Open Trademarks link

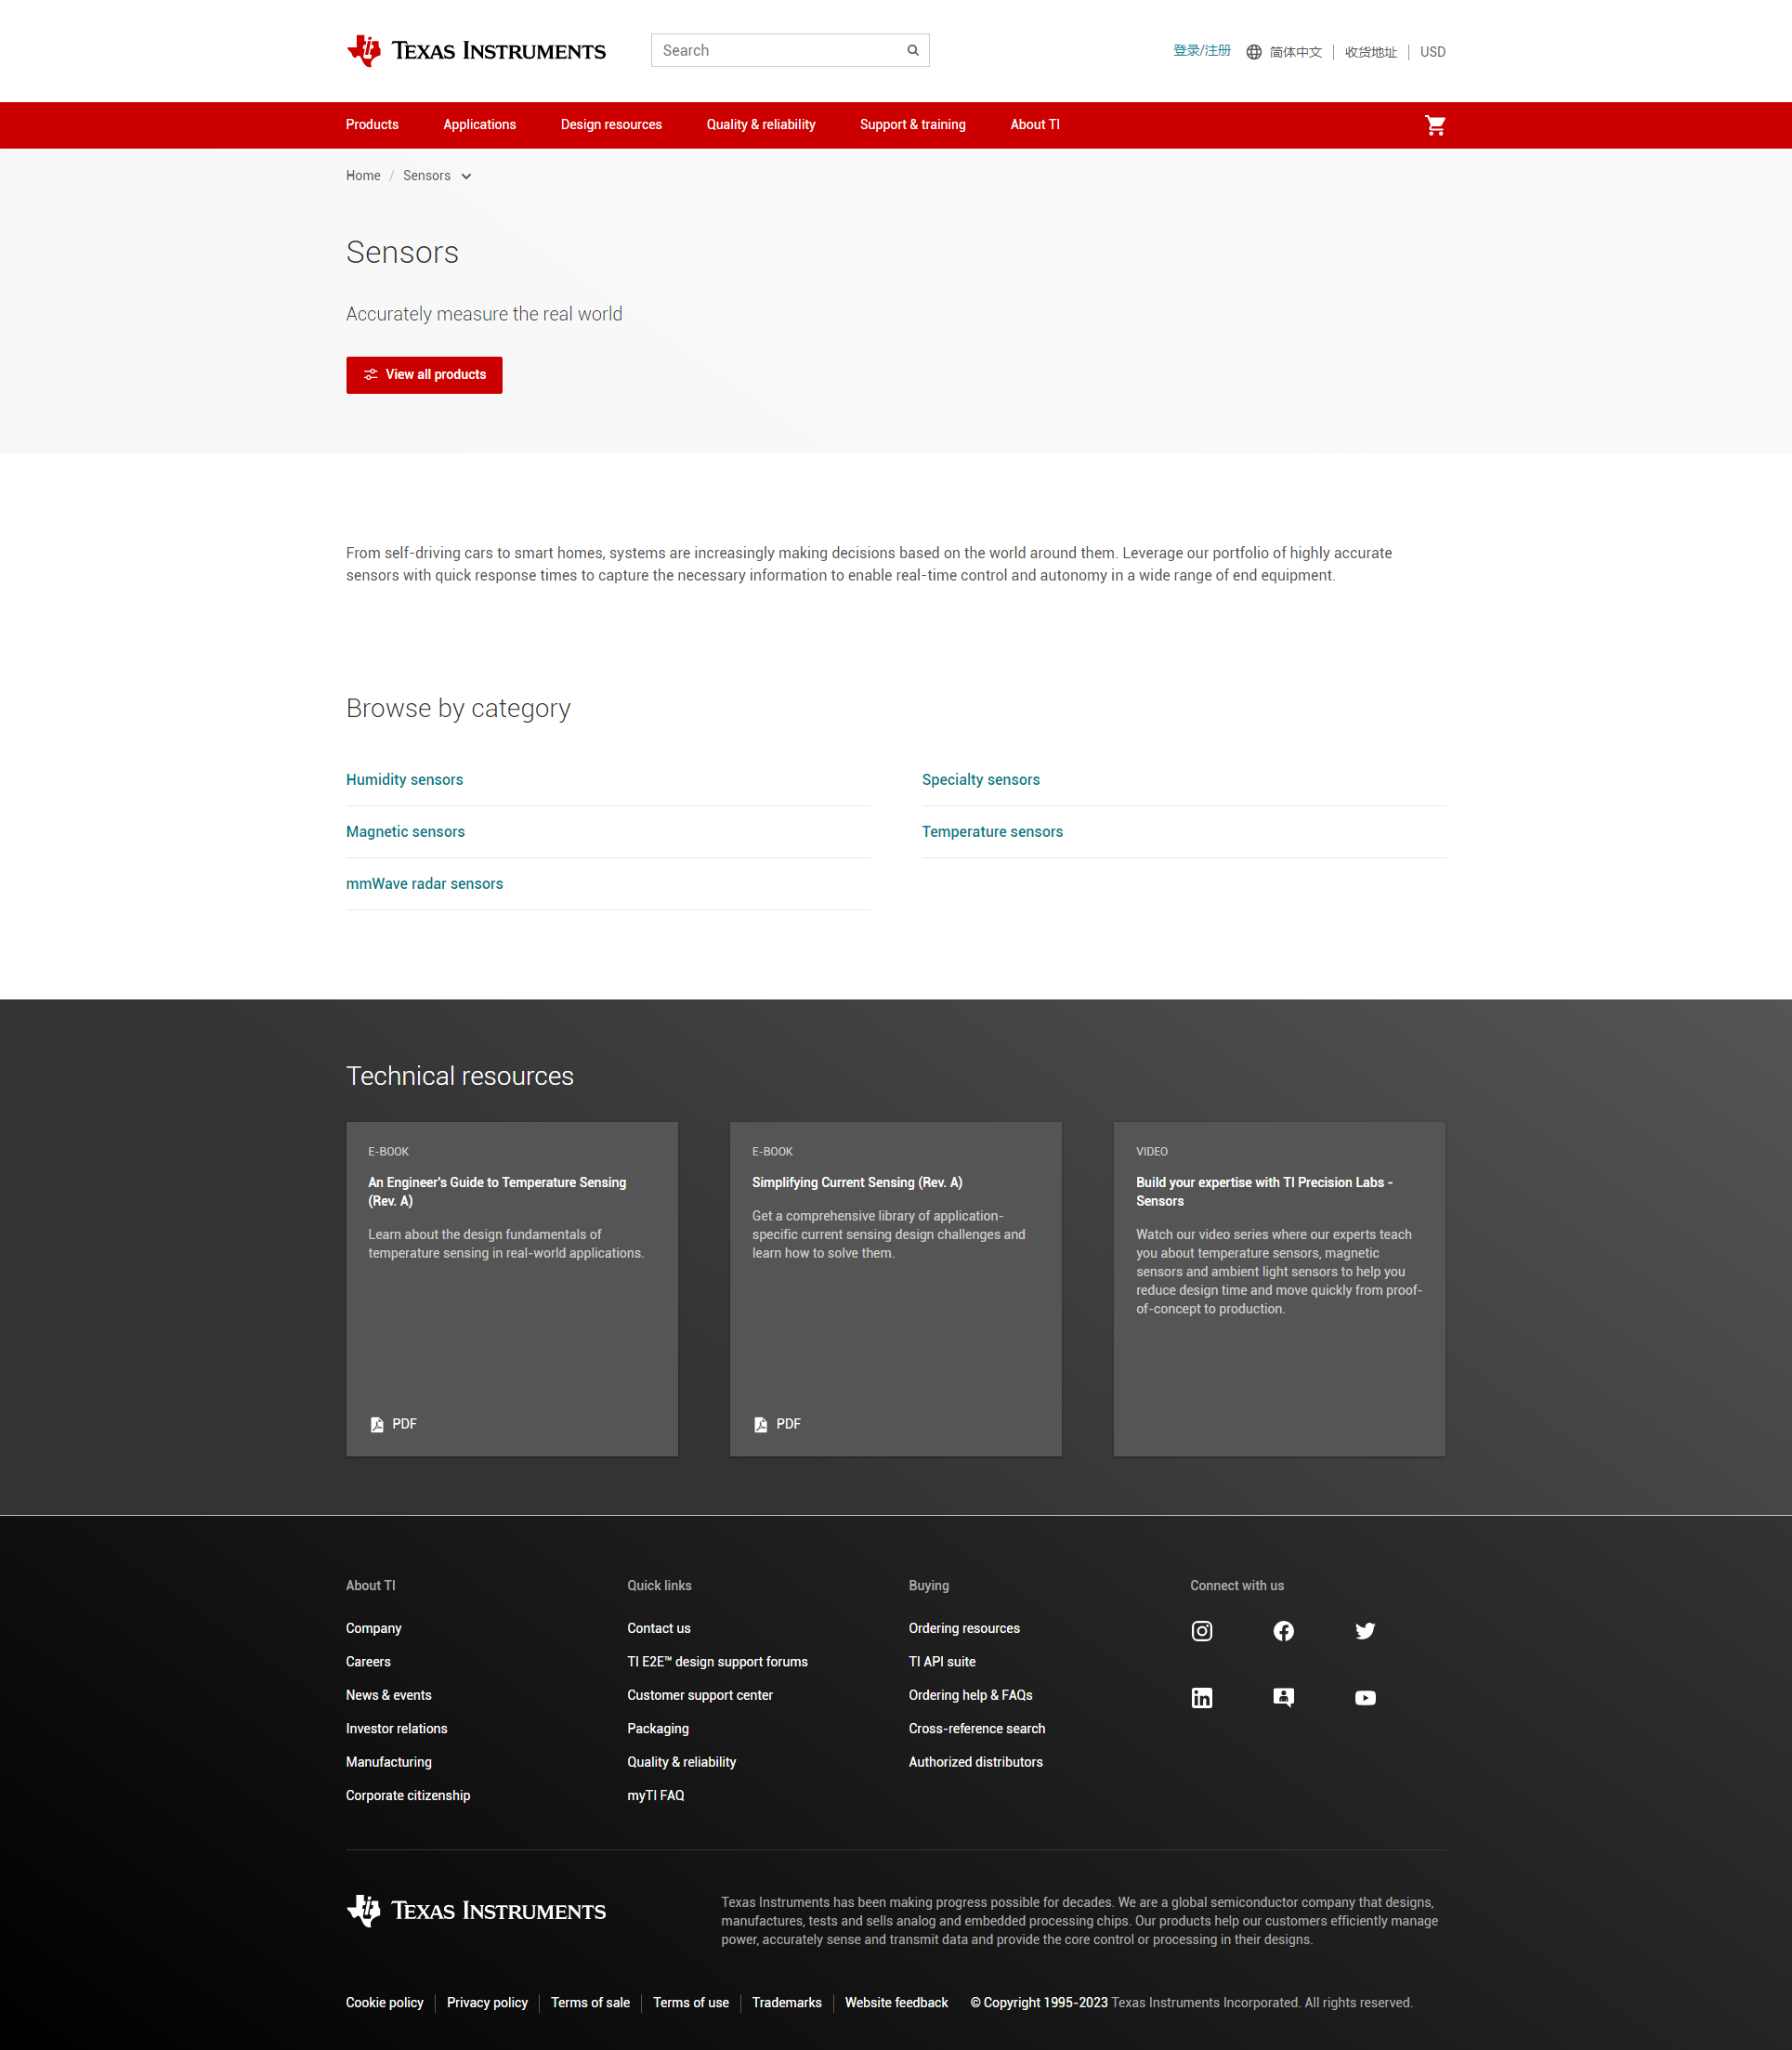tap(787, 2003)
